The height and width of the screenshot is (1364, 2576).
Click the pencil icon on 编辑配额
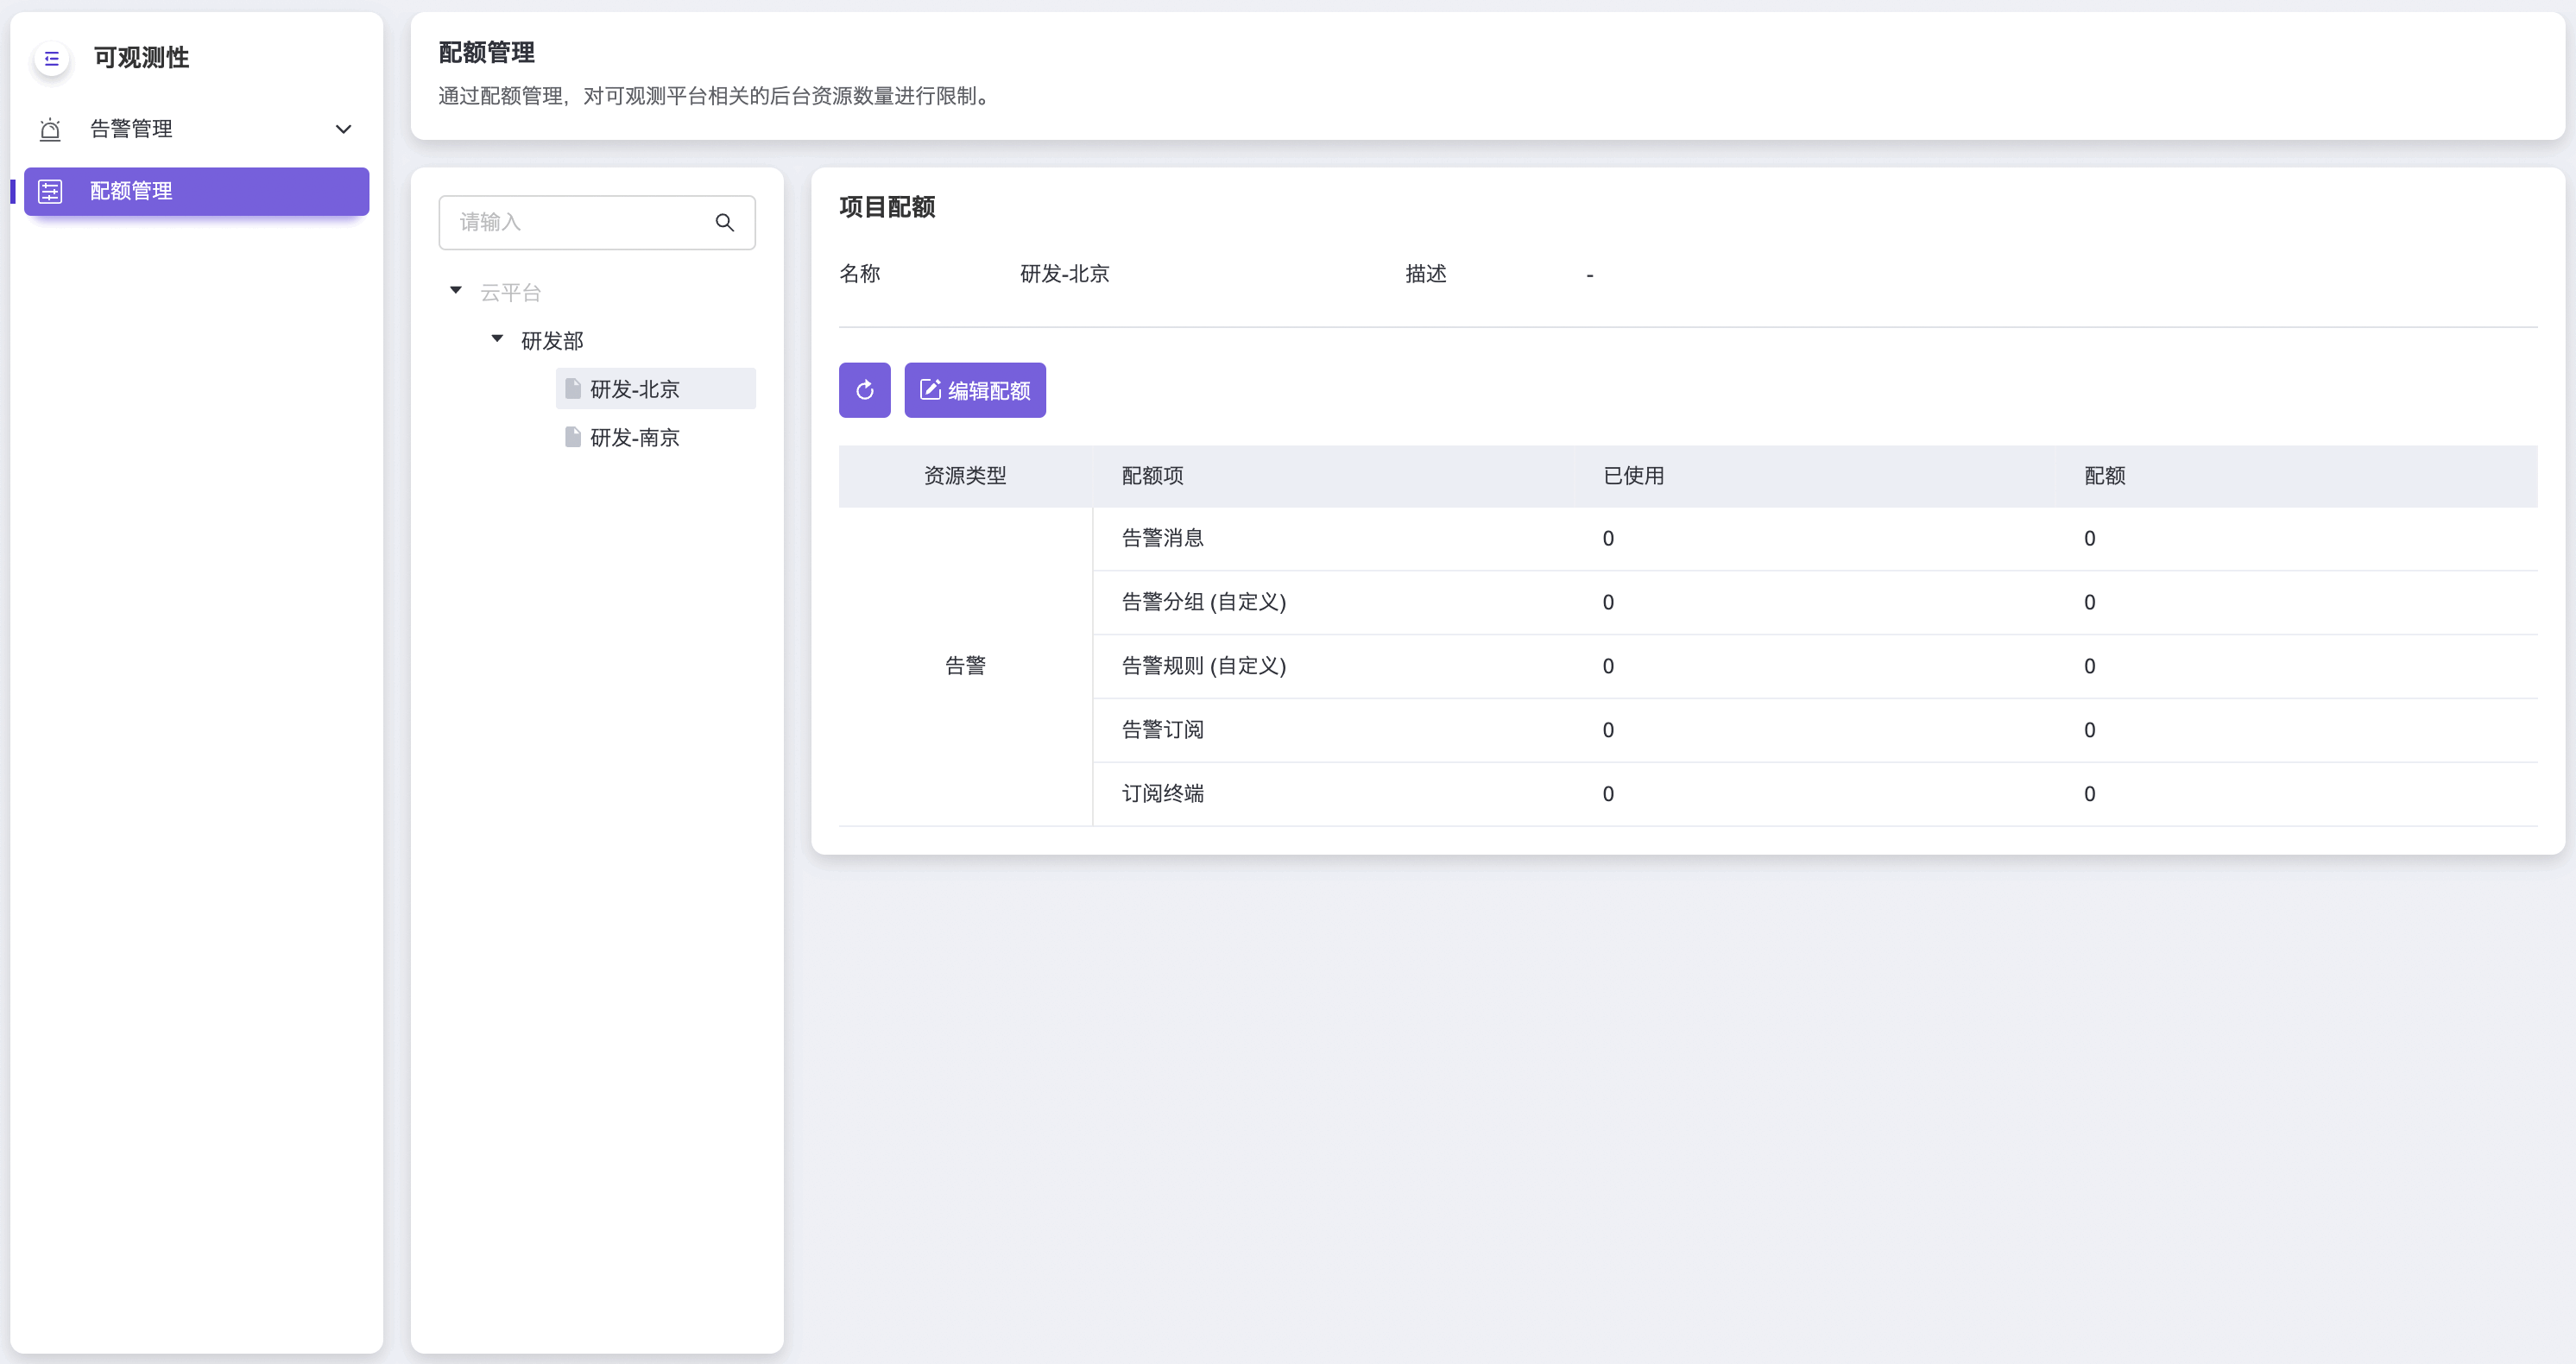click(930, 390)
